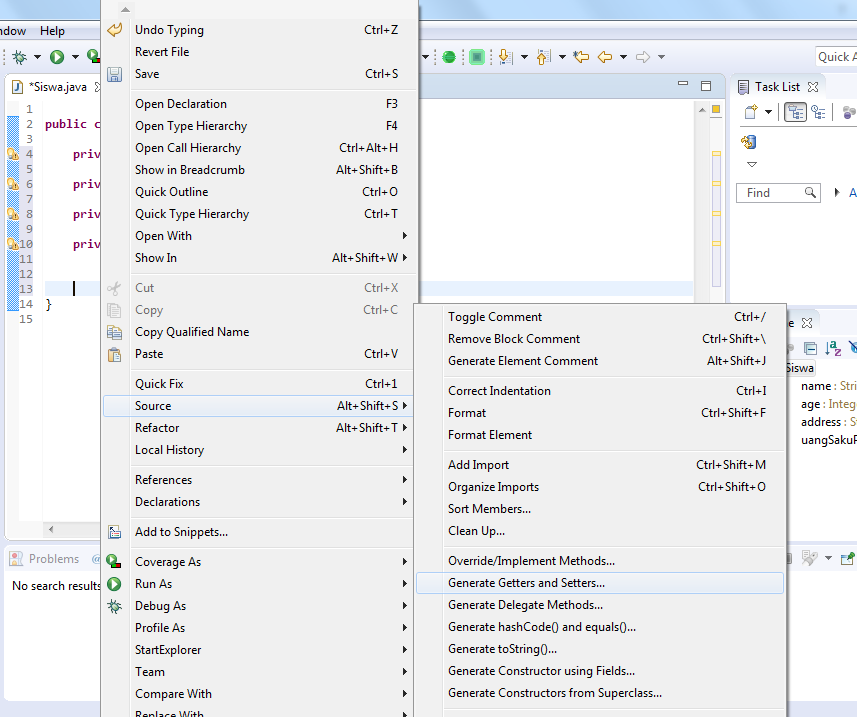This screenshot has width=857, height=717.
Task: Click the Quick Access search box
Action: (x=836, y=57)
